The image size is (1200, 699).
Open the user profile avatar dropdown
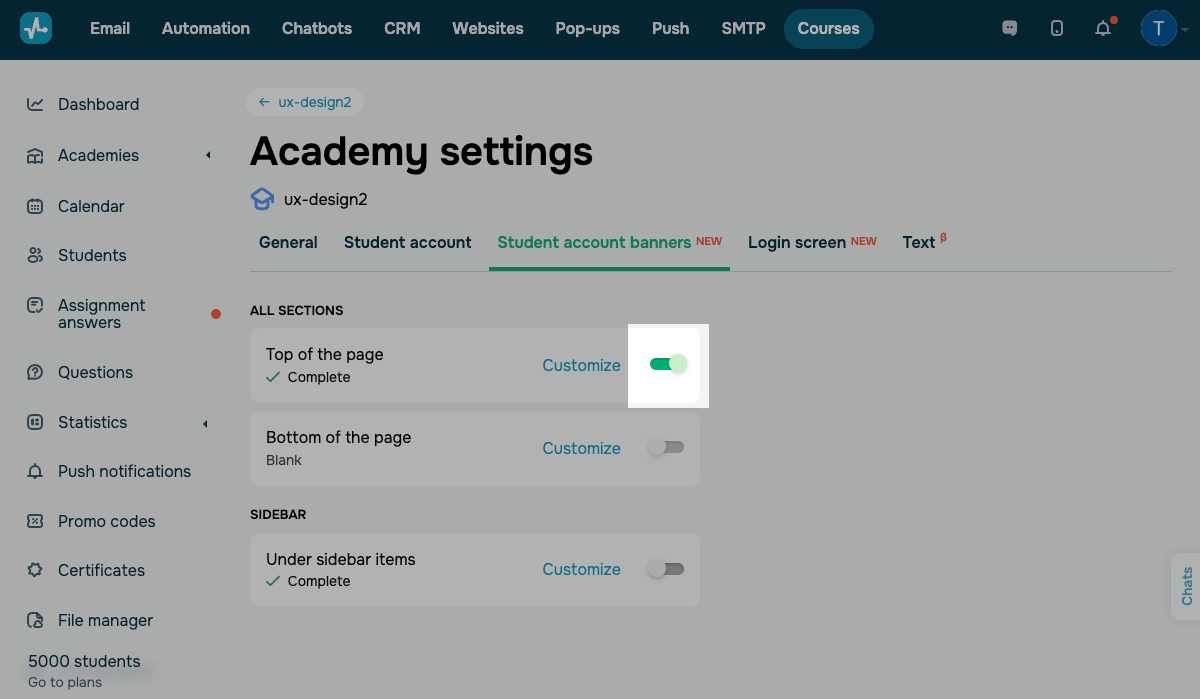click(x=1160, y=28)
